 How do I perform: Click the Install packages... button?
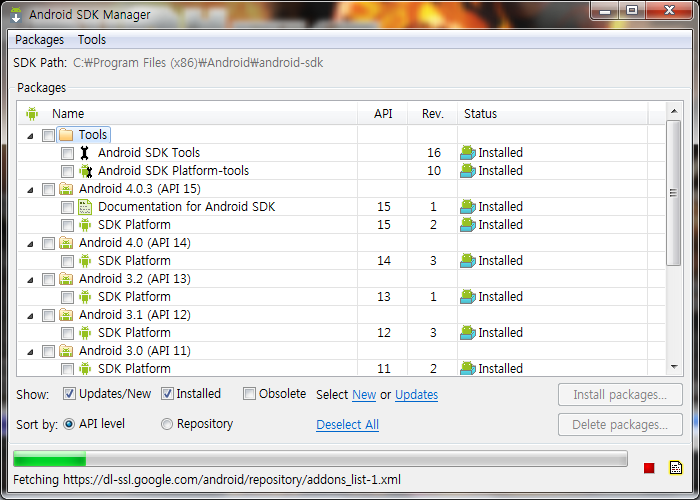coord(620,395)
